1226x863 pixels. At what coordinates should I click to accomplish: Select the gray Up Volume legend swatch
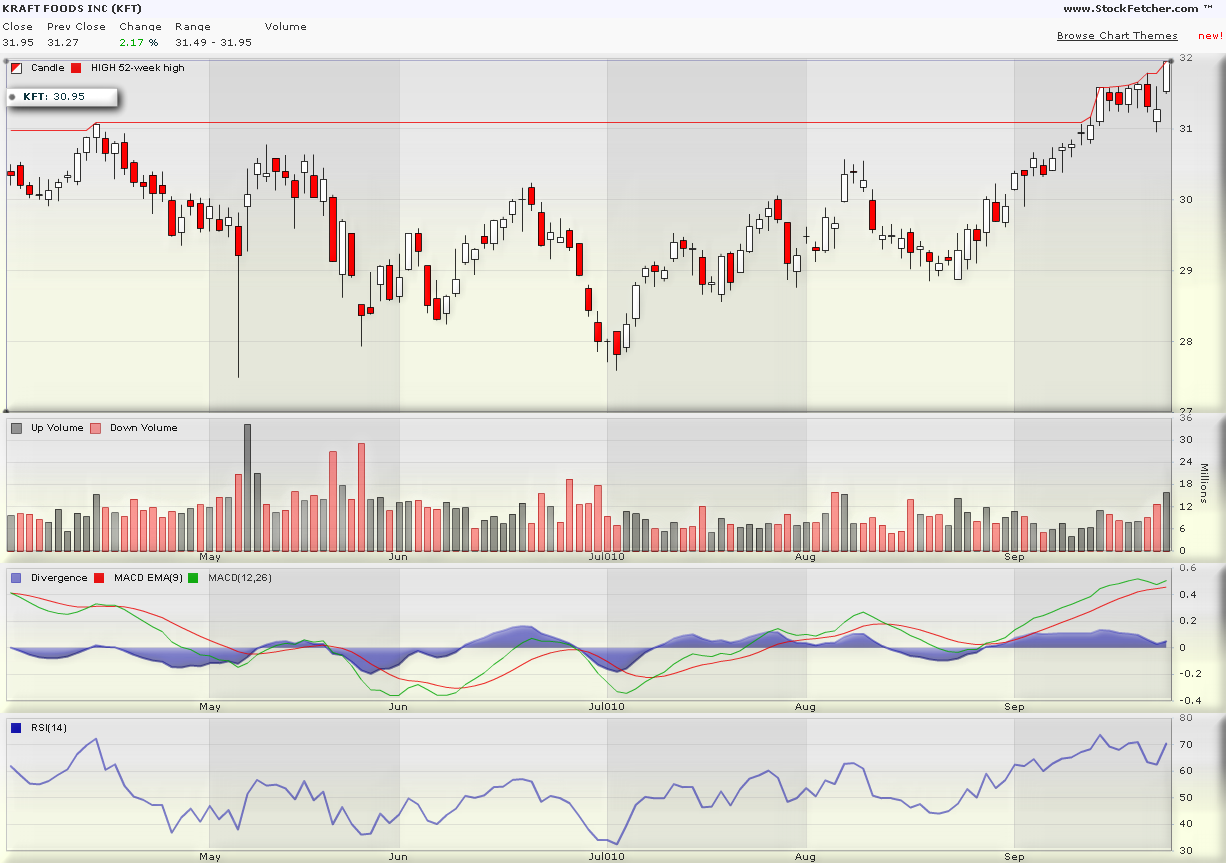pyautogui.click(x=17, y=428)
